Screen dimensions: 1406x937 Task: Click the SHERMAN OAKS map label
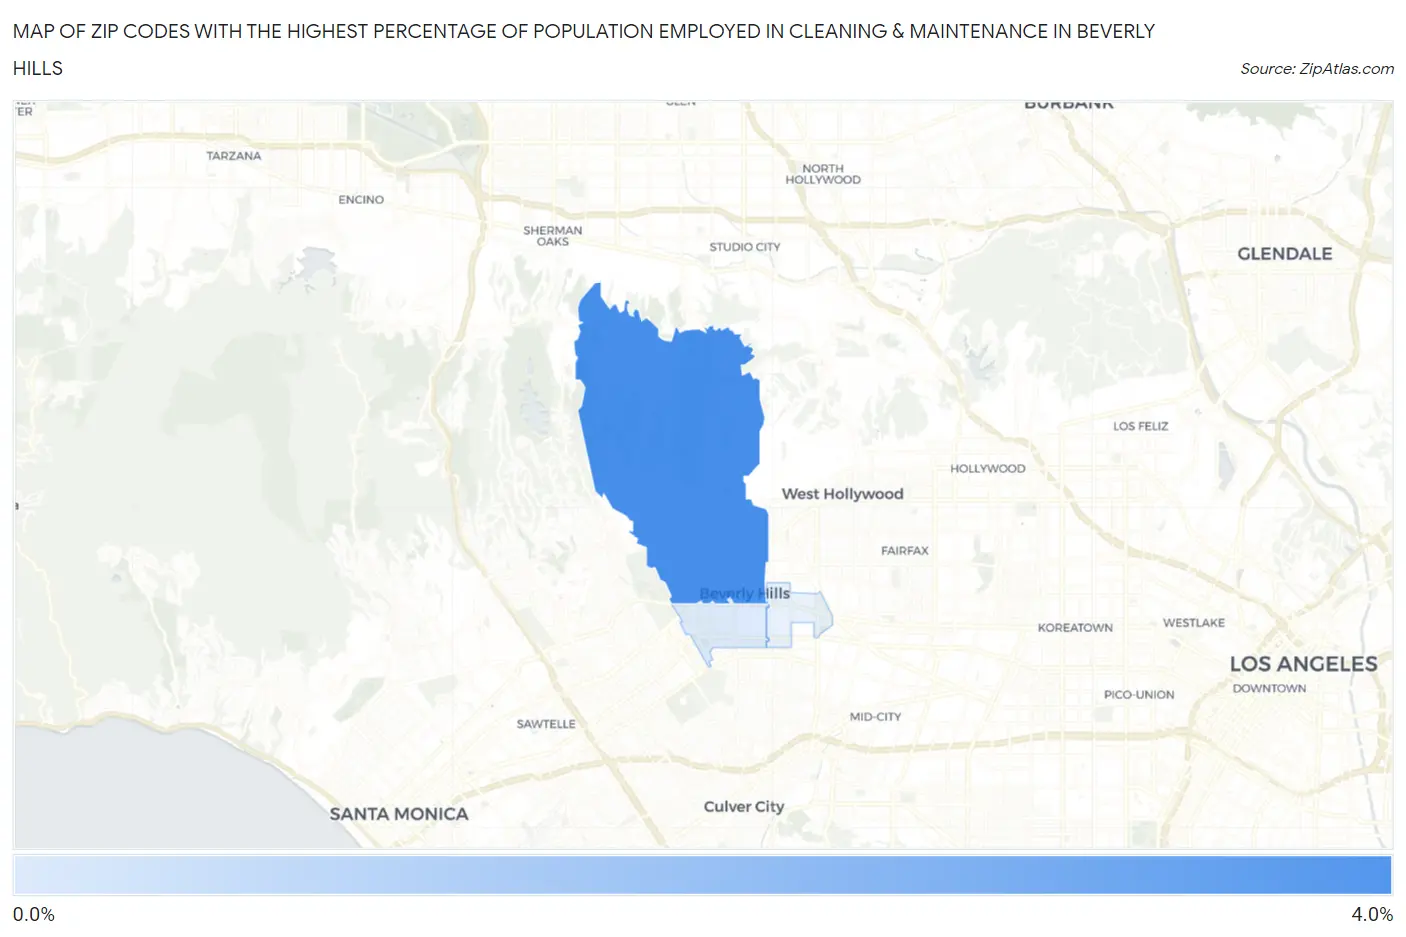coord(552,236)
